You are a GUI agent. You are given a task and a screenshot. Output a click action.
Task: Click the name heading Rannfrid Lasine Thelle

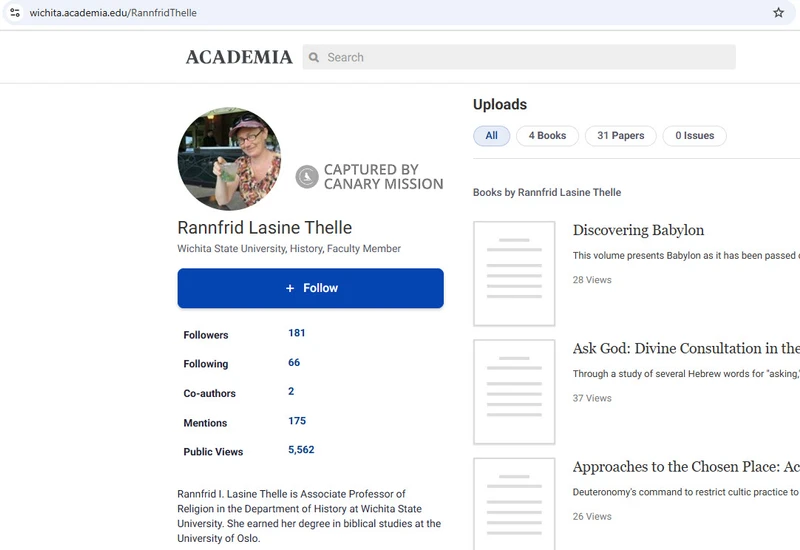[x=264, y=228]
